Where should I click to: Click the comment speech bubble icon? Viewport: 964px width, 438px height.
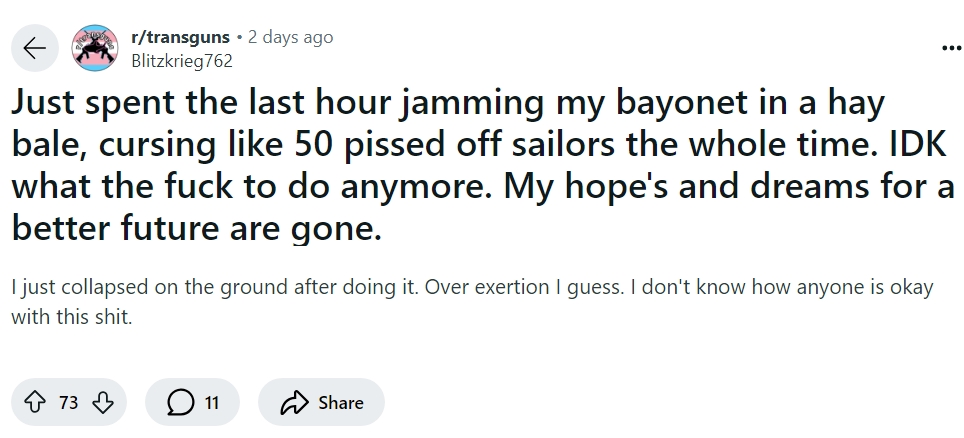pyautogui.click(x=182, y=403)
